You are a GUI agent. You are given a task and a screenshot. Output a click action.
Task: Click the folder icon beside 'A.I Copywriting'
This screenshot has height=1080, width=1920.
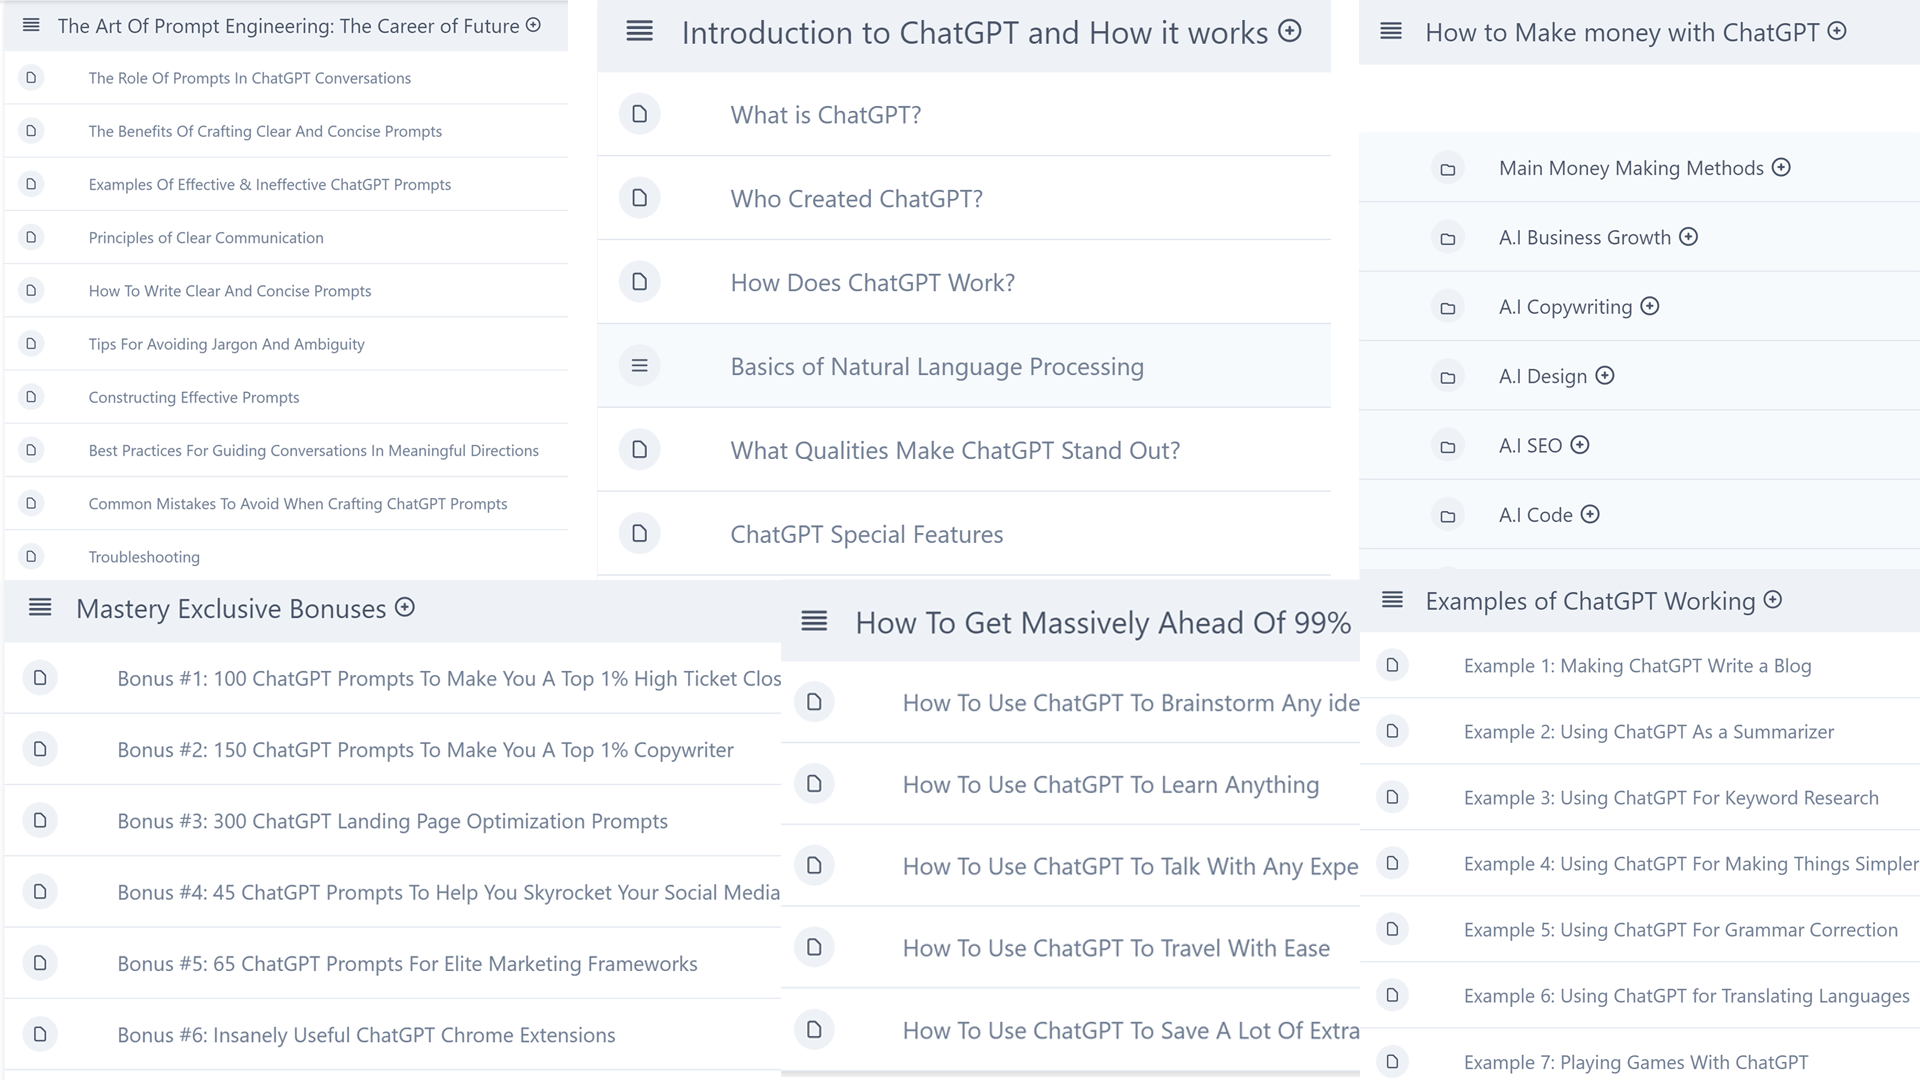(1447, 308)
